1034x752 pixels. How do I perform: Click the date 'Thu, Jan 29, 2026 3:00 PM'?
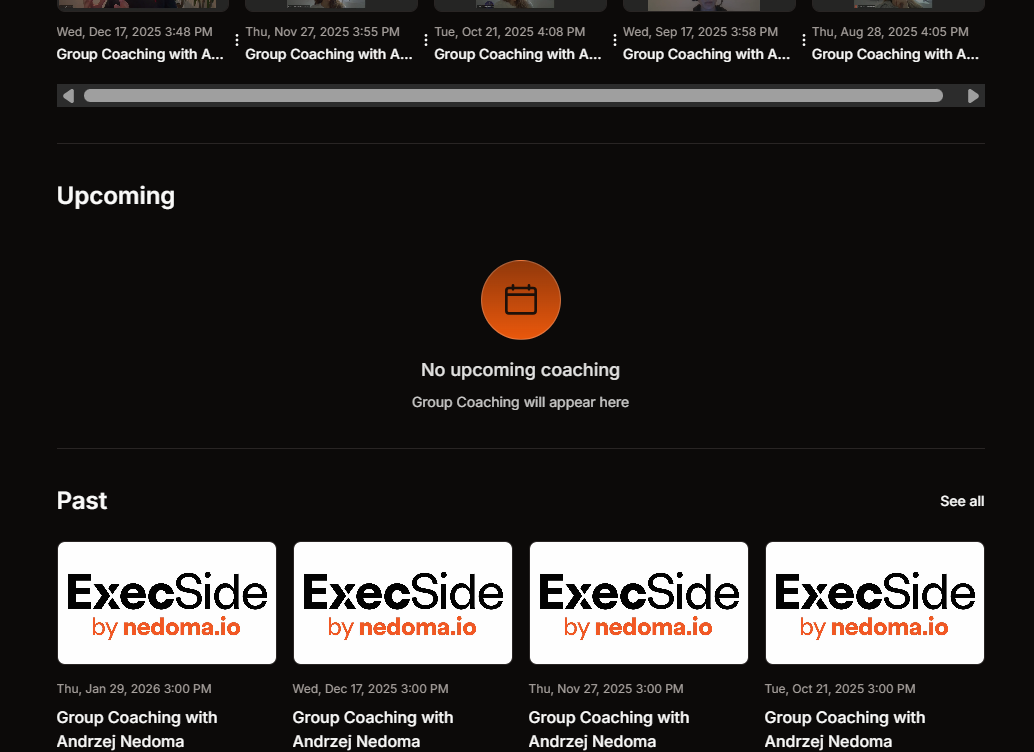(134, 689)
